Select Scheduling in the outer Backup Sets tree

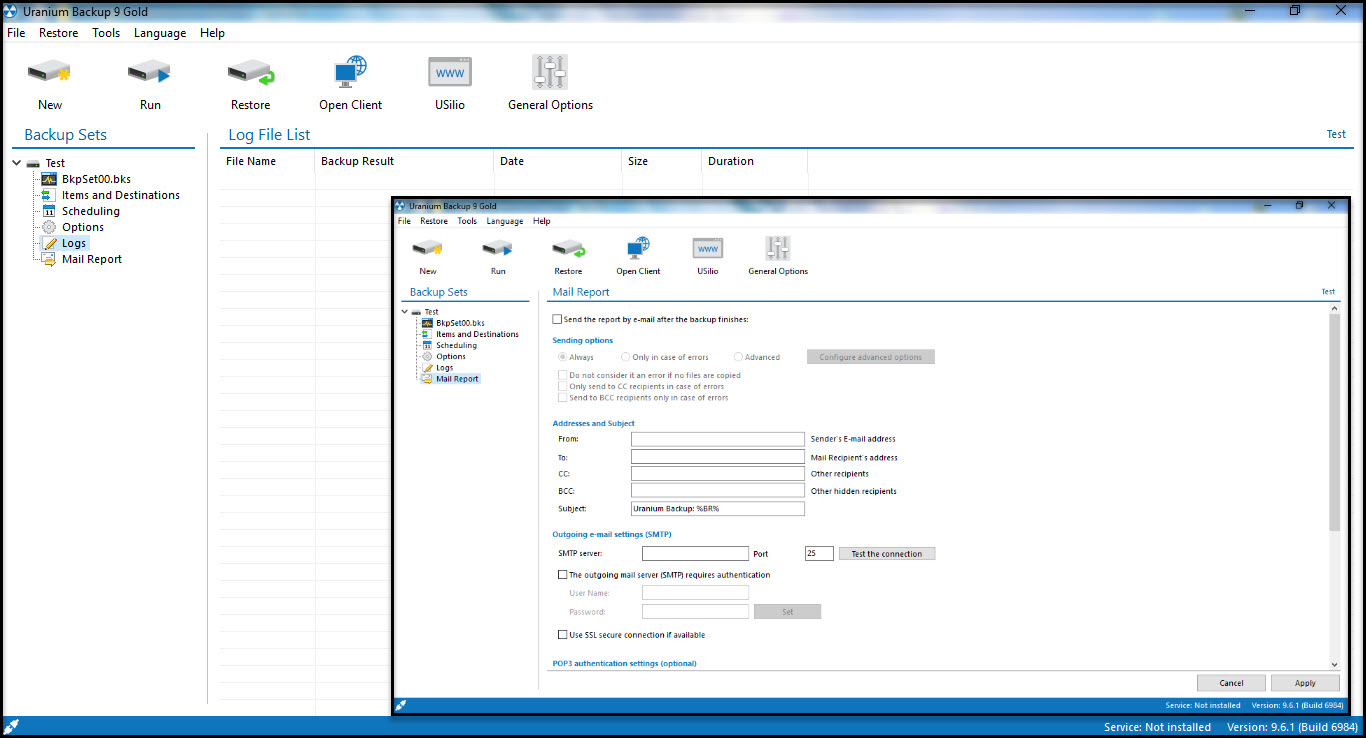tap(90, 211)
